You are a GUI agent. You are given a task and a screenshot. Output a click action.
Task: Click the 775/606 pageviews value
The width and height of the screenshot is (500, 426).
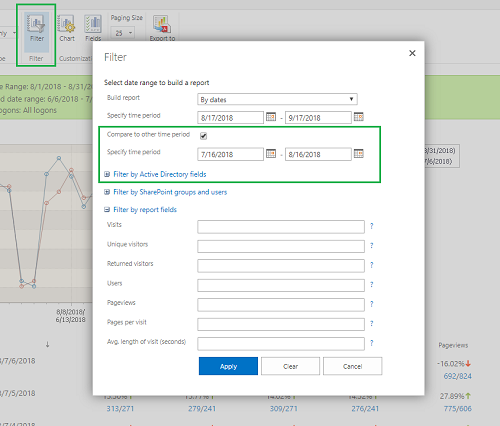click(457, 409)
